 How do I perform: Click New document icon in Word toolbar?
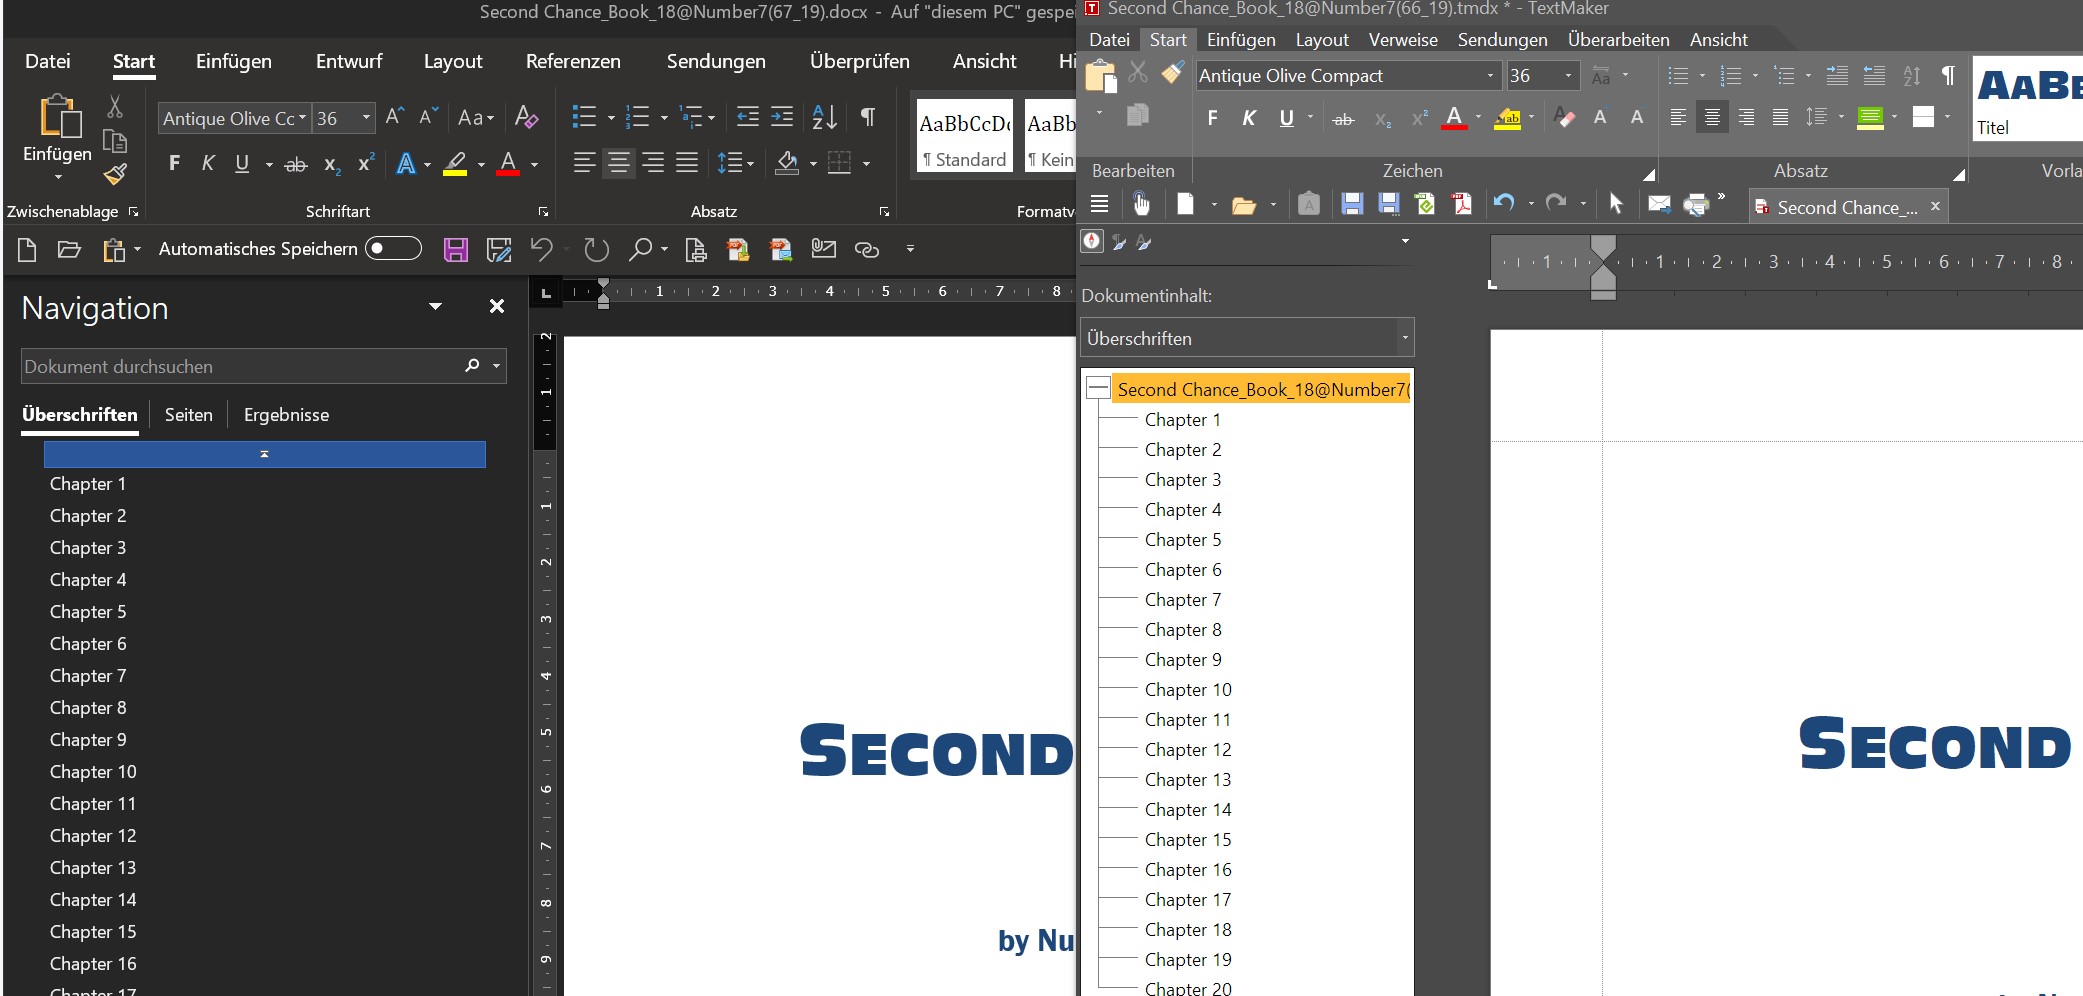click(27, 249)
